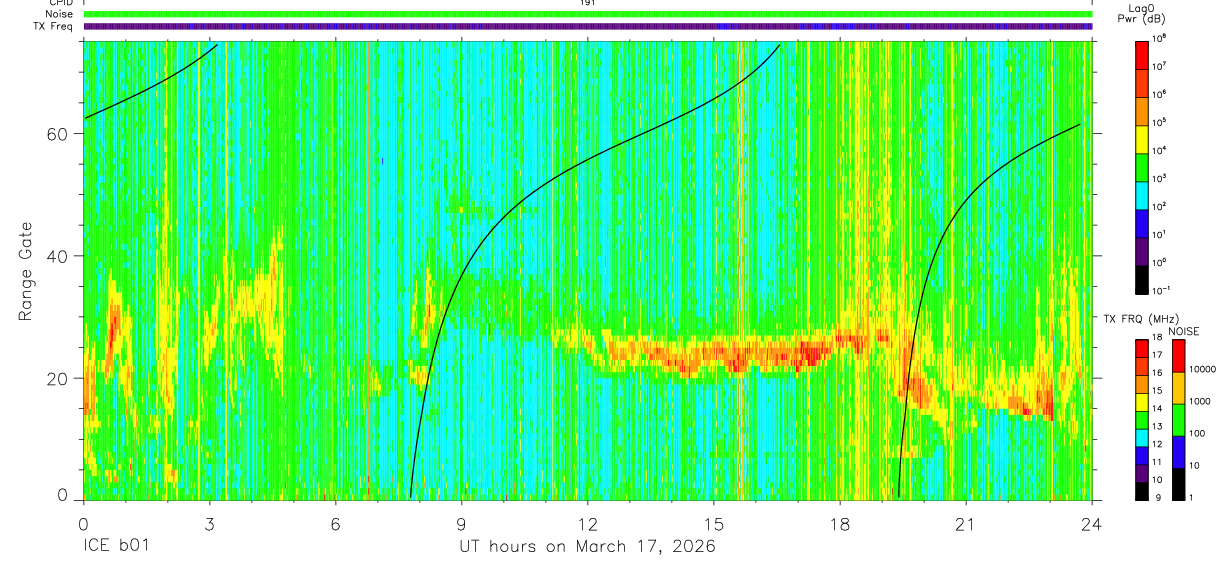Screen dimensions: 1228x567
Task: Click the x-axis tick label '6'
Action: tap(335, 522)
